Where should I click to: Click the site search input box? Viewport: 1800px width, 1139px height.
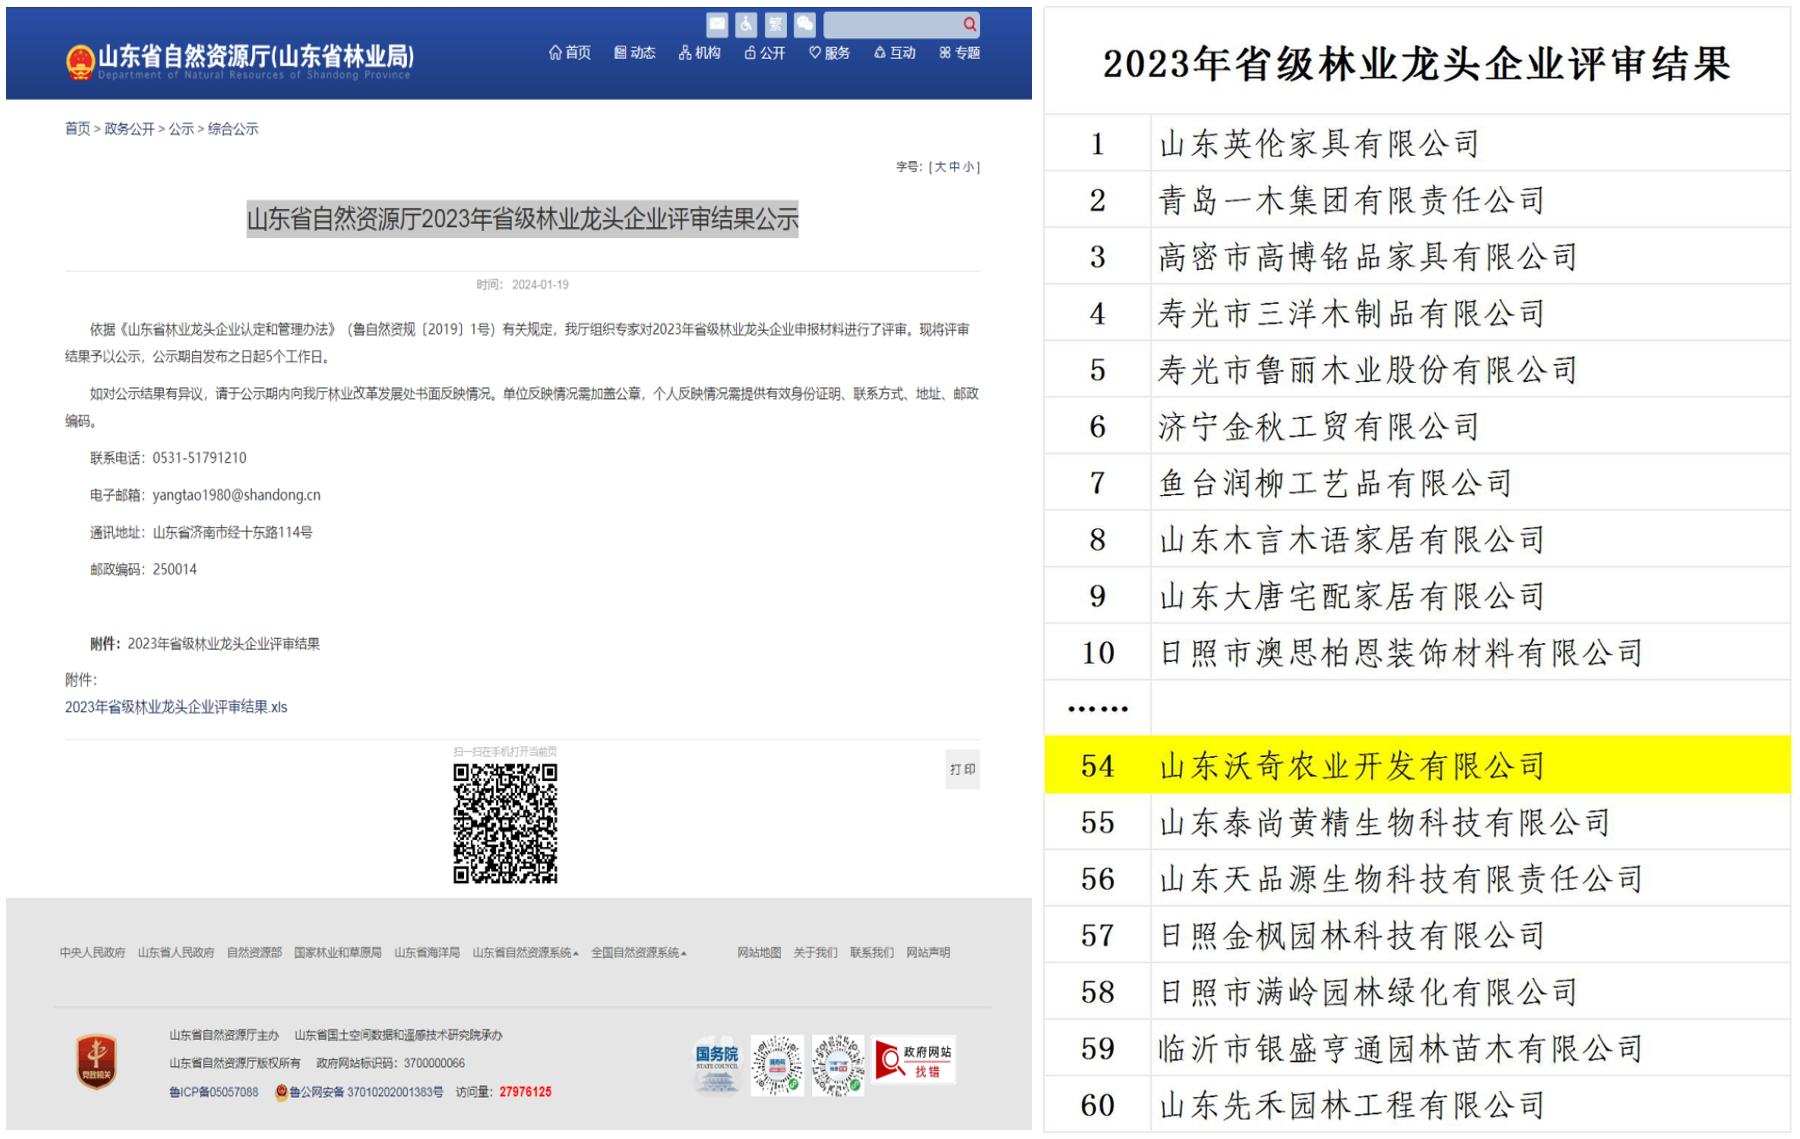[892, 24]
